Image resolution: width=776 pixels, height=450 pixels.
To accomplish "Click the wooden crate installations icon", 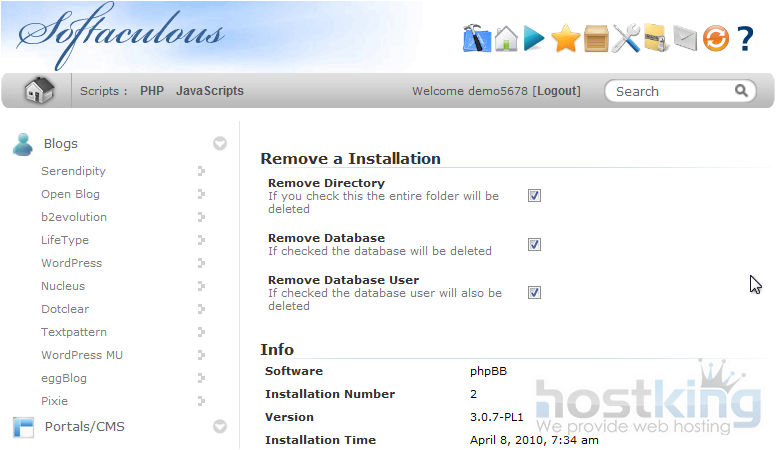I will 596,39.
